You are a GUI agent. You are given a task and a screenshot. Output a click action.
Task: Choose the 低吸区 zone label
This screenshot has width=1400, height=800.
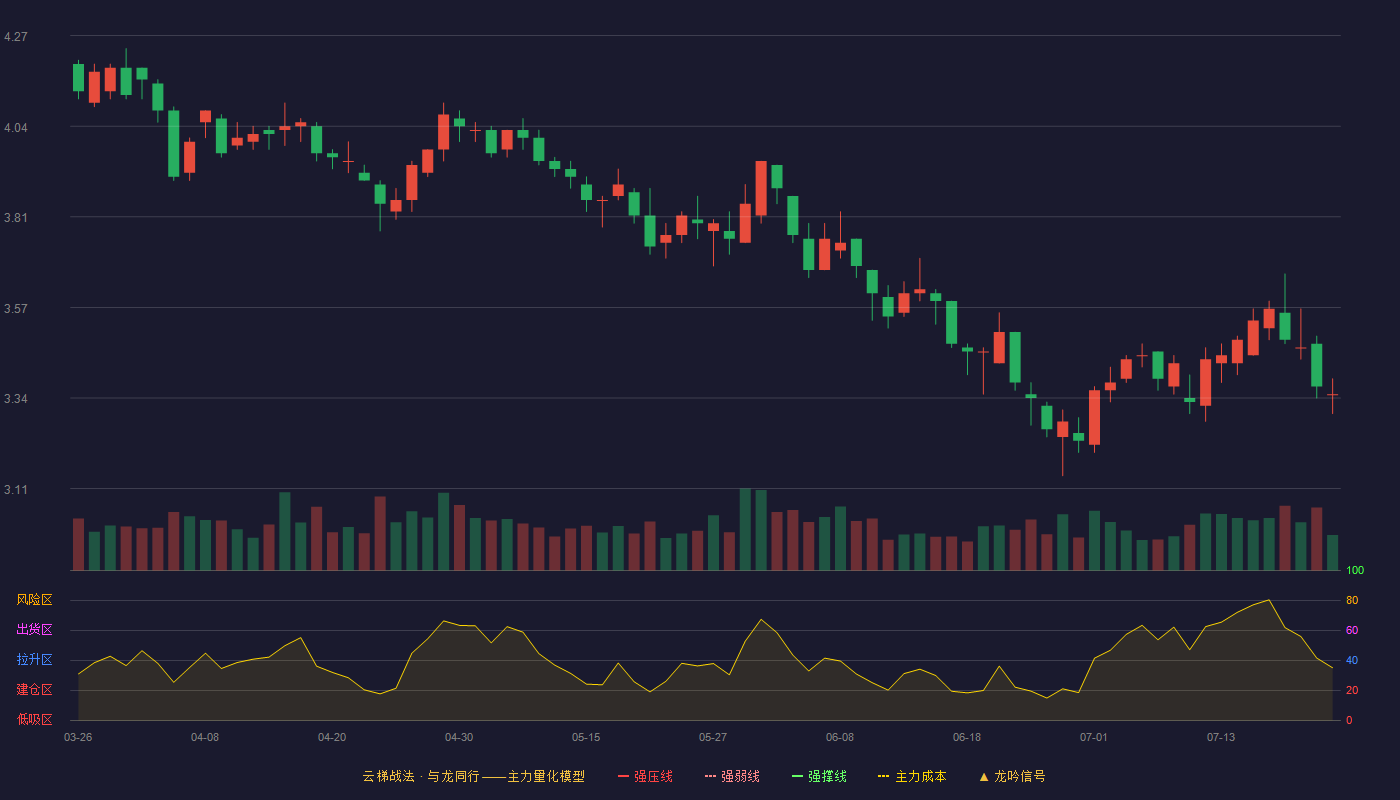click(x=34, y=719)
